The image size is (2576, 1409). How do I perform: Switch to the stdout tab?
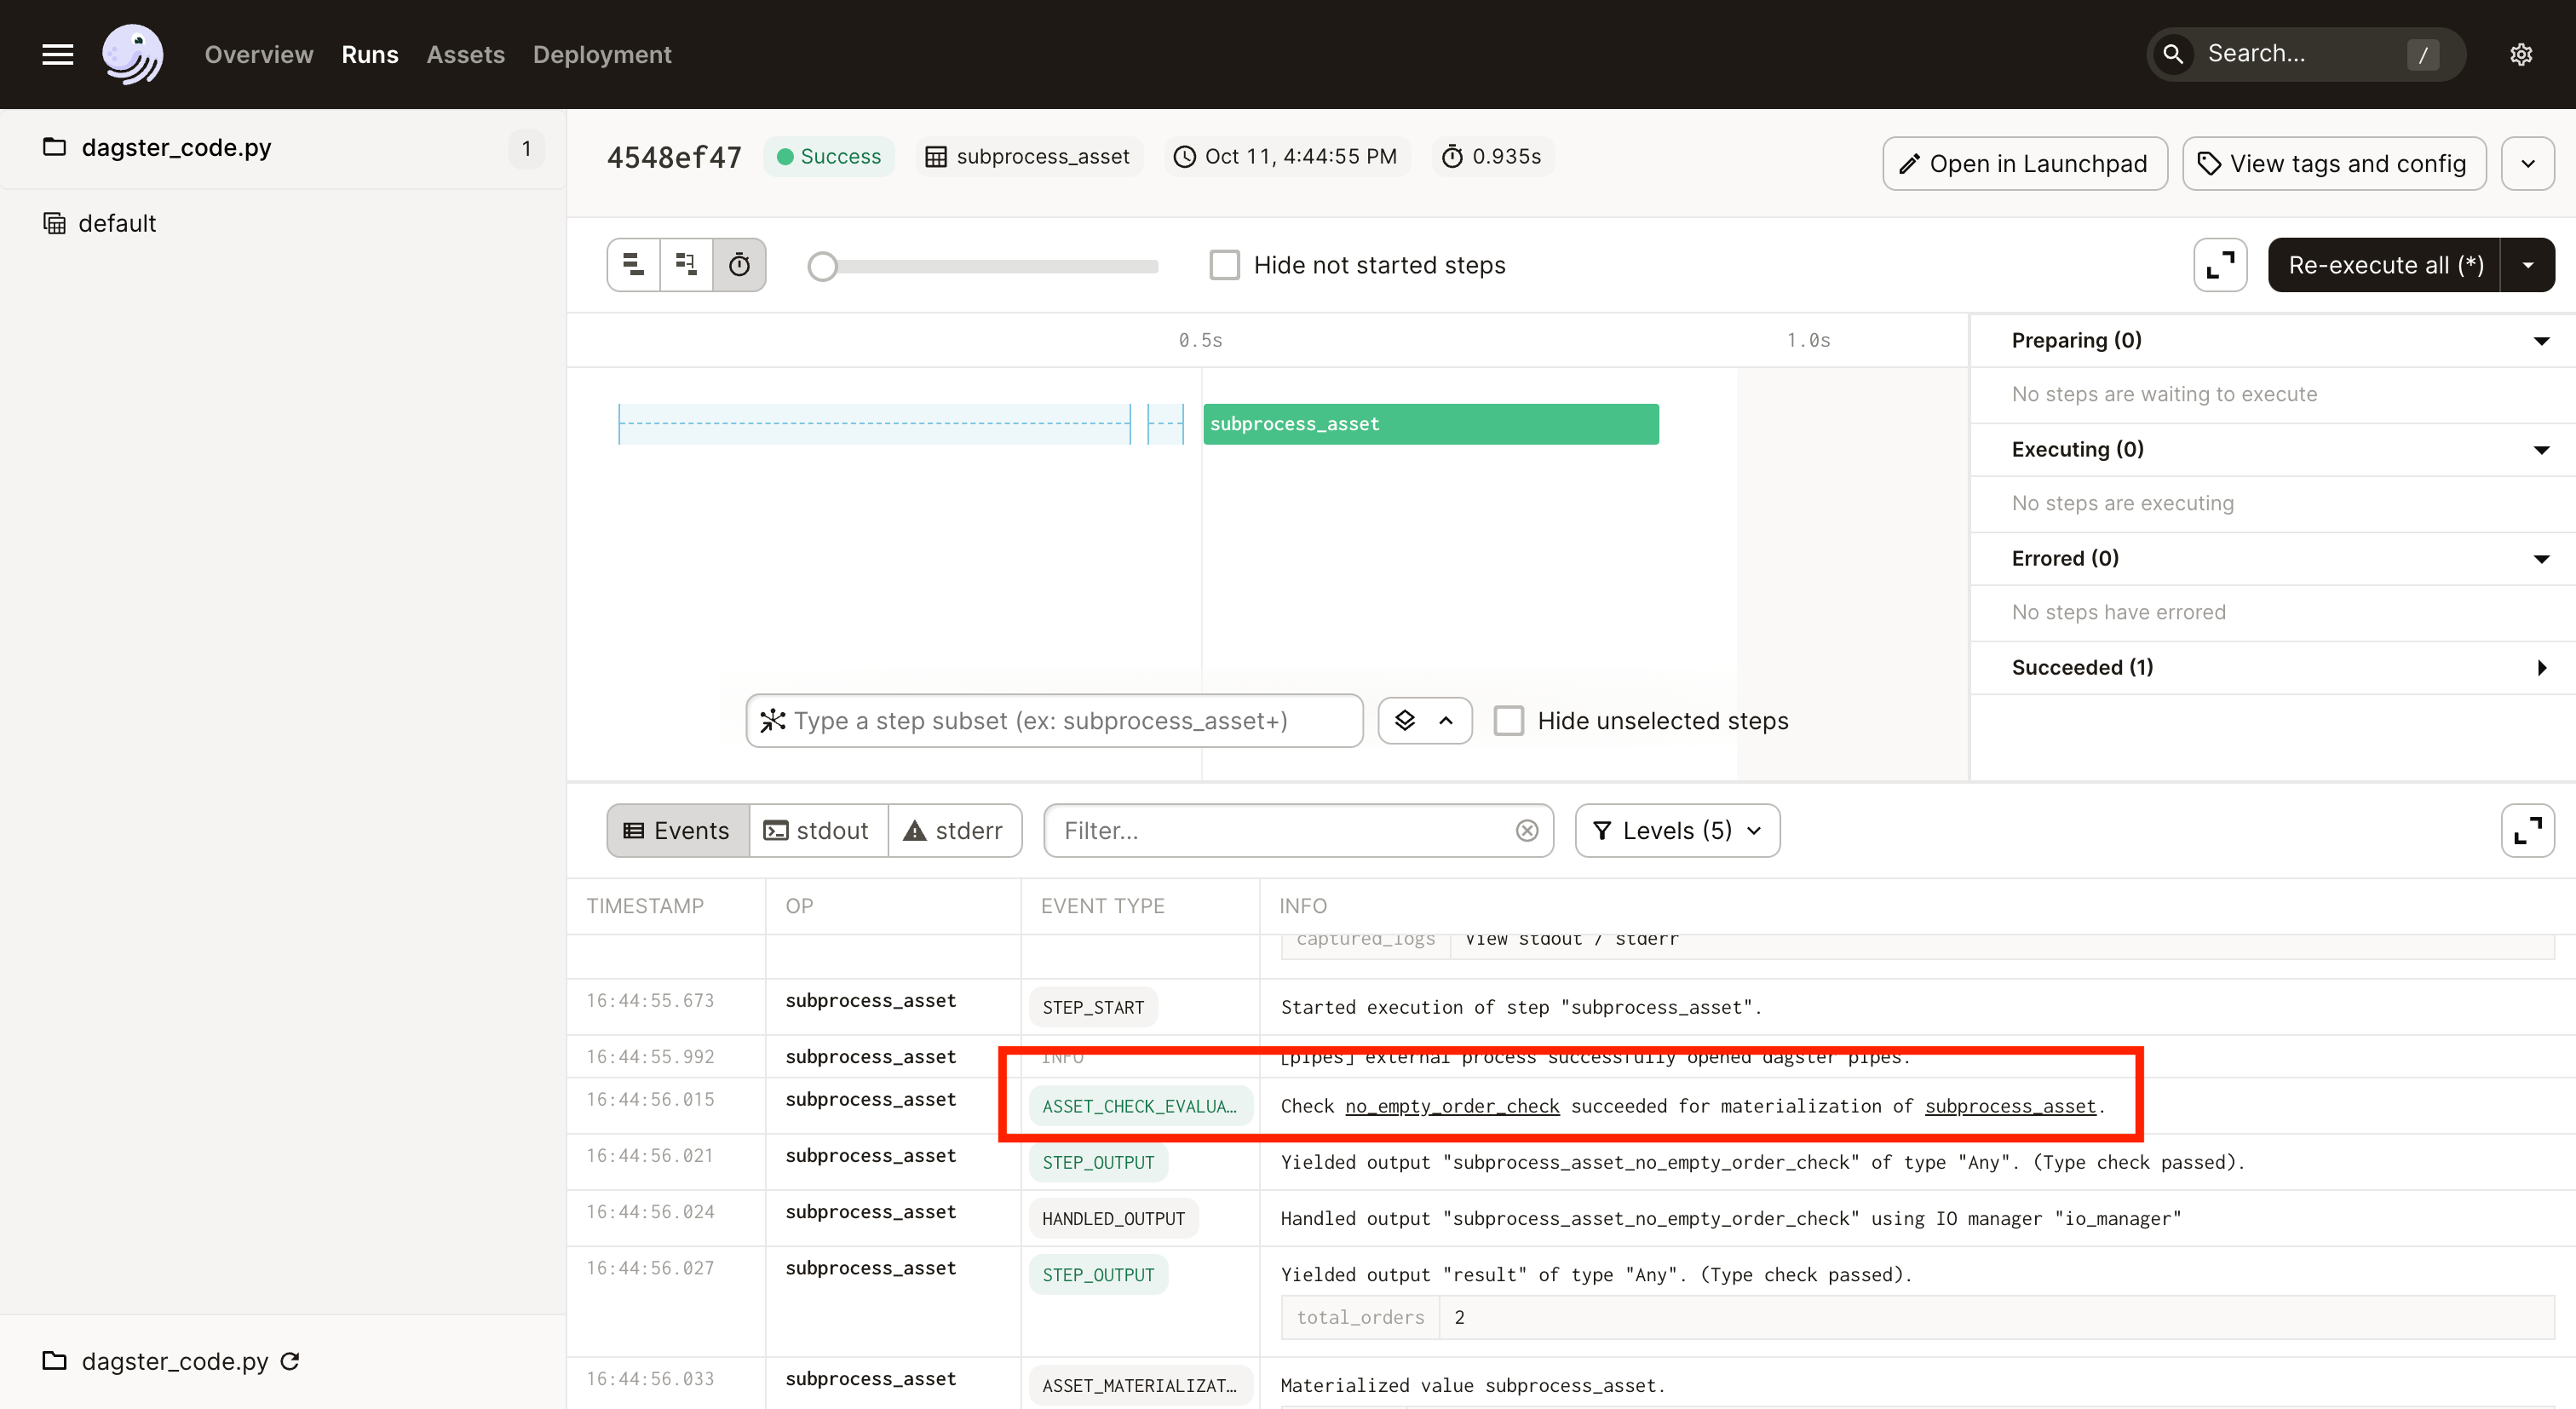818,830
